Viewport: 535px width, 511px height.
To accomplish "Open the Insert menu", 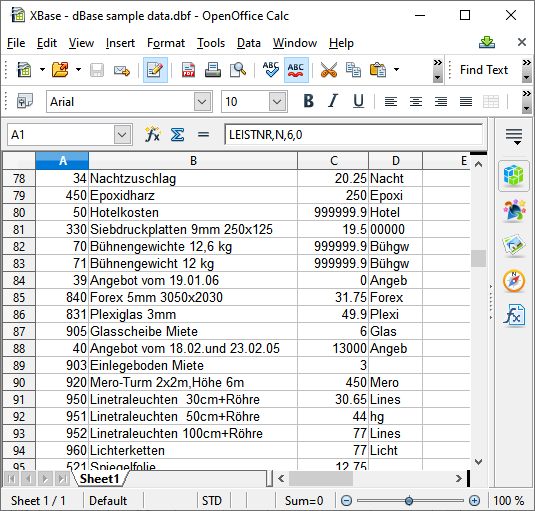I will click(120, 43).
